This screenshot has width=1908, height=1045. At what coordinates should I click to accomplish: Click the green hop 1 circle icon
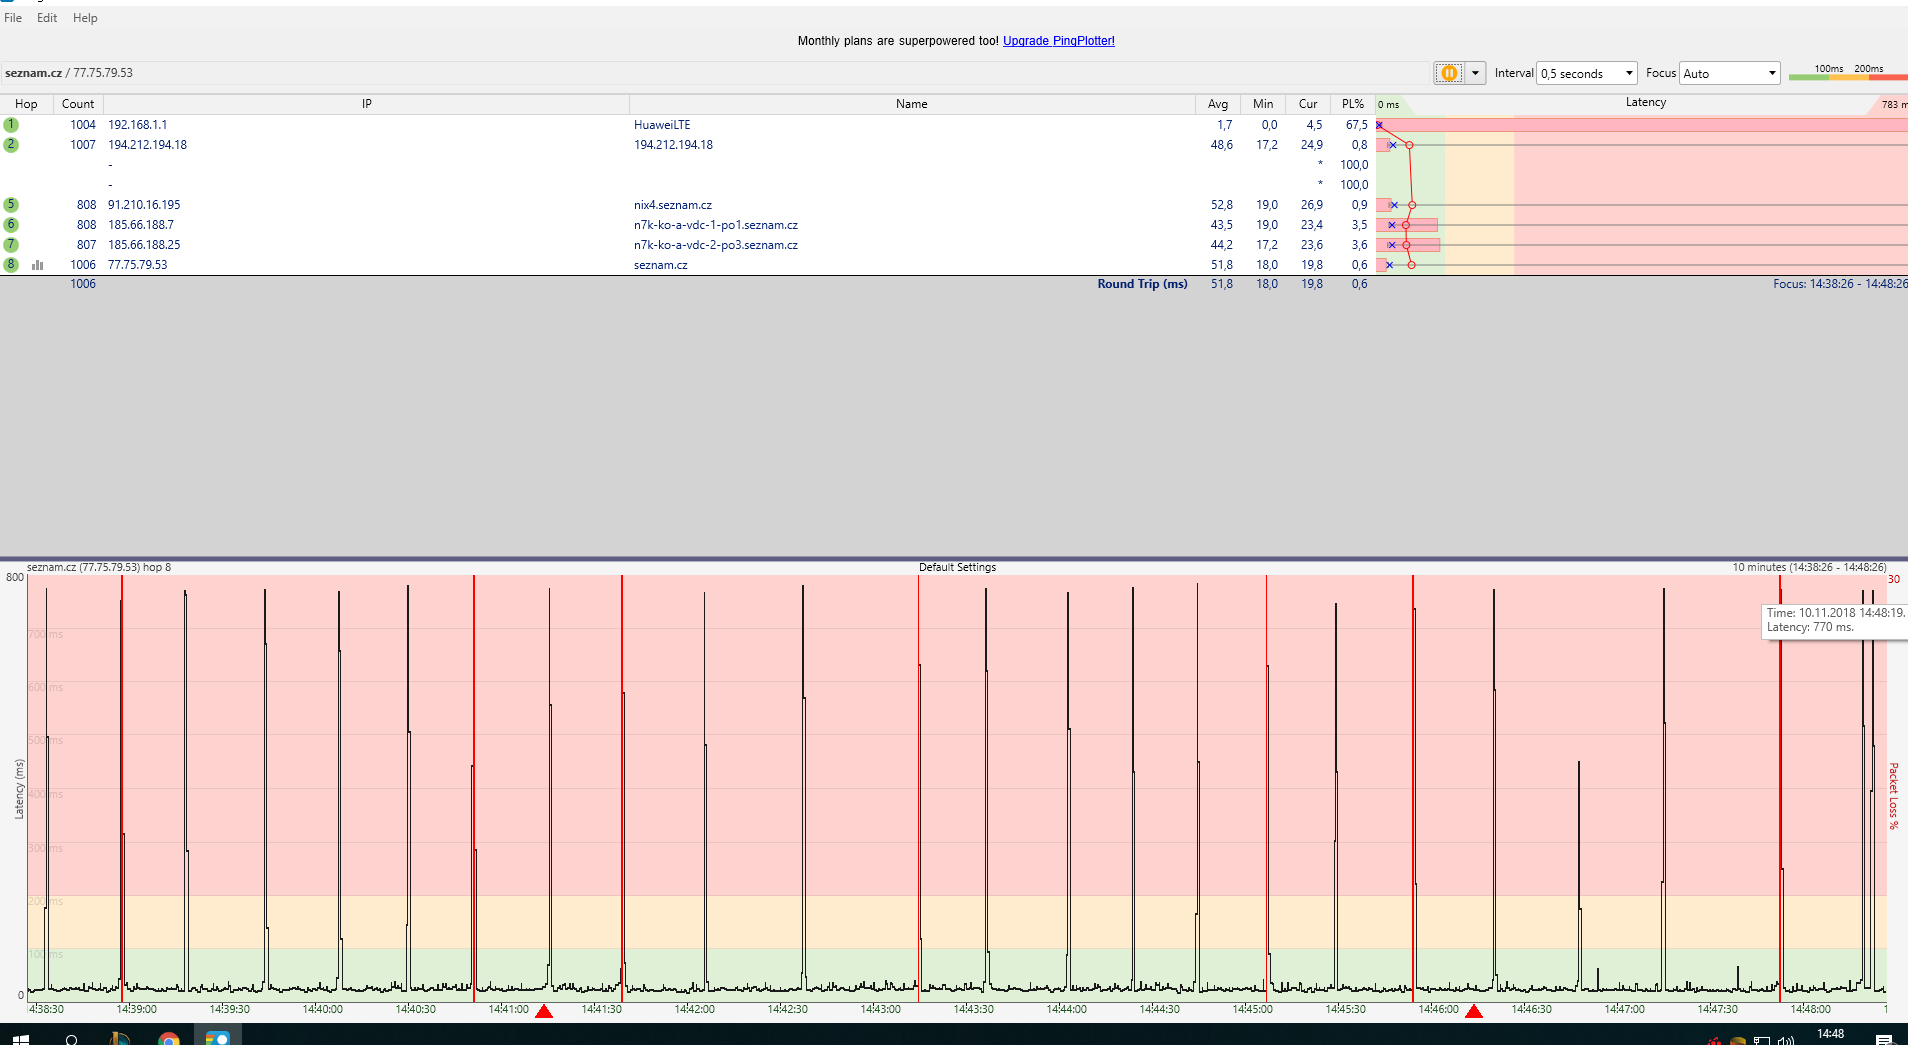pyautogui.click(x=11, y=125)
